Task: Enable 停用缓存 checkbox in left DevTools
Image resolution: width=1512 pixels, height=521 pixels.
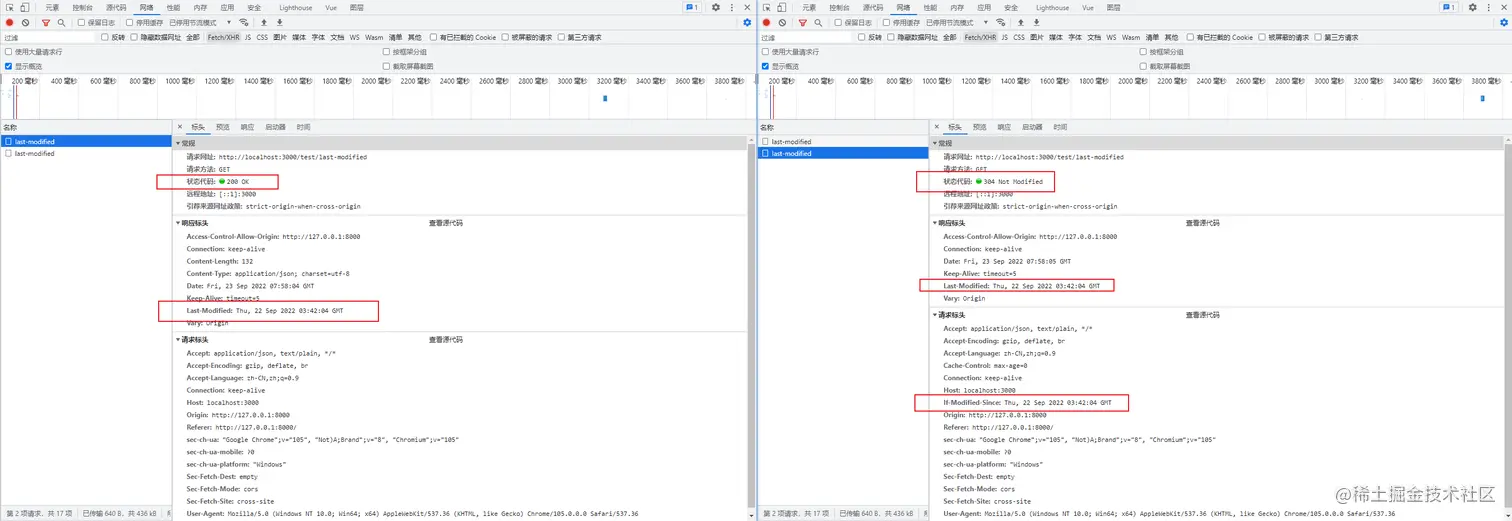Action: click(130, 22)
